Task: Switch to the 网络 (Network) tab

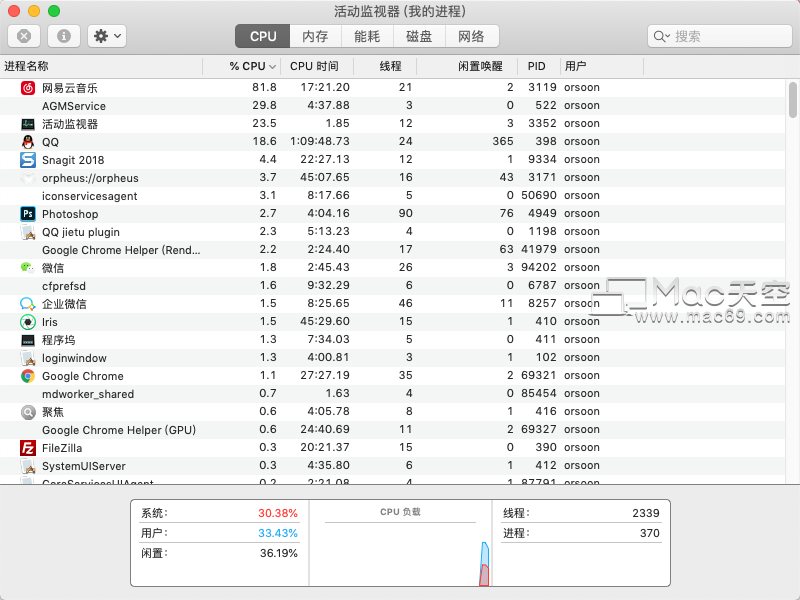Action: pos(471,36)
